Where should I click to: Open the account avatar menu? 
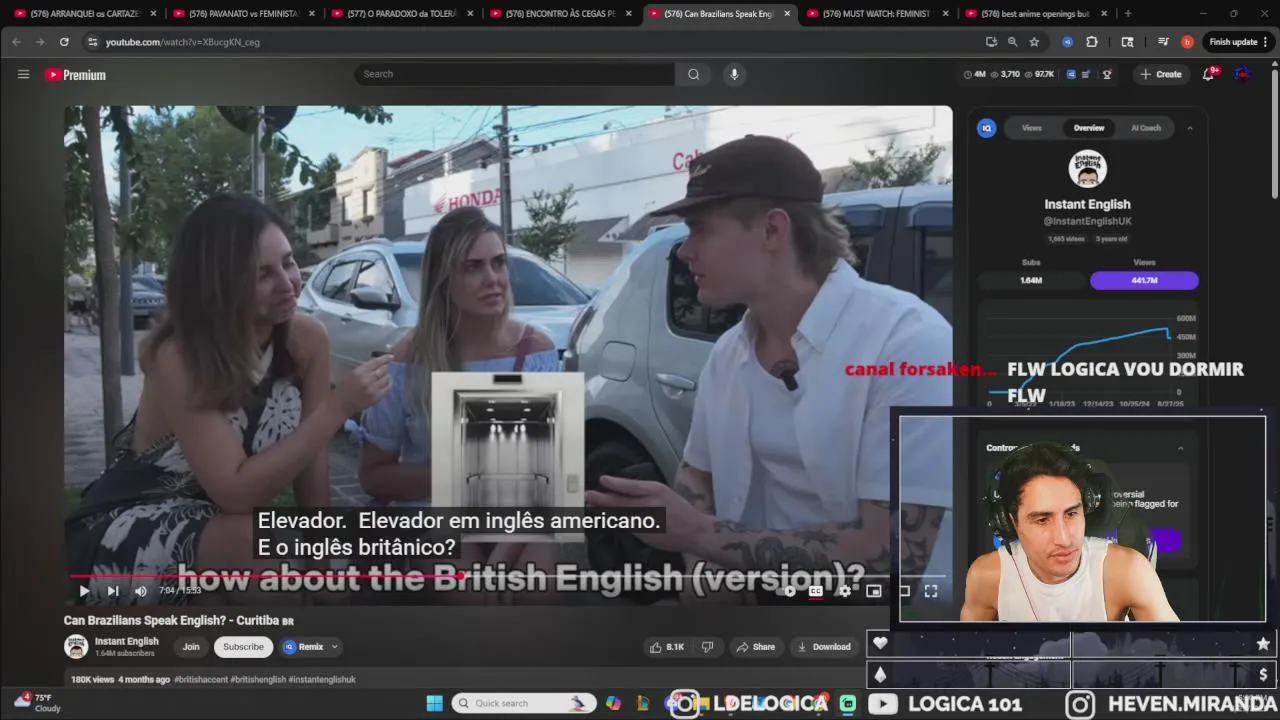pyautogui.click(x=1243, y=74)
